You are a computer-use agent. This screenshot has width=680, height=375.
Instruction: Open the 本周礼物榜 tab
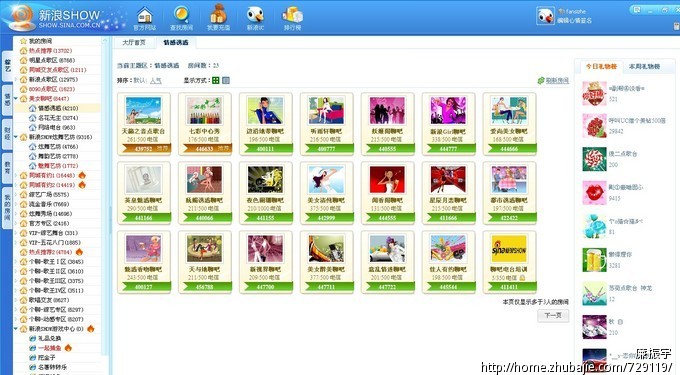click(644, 66)
